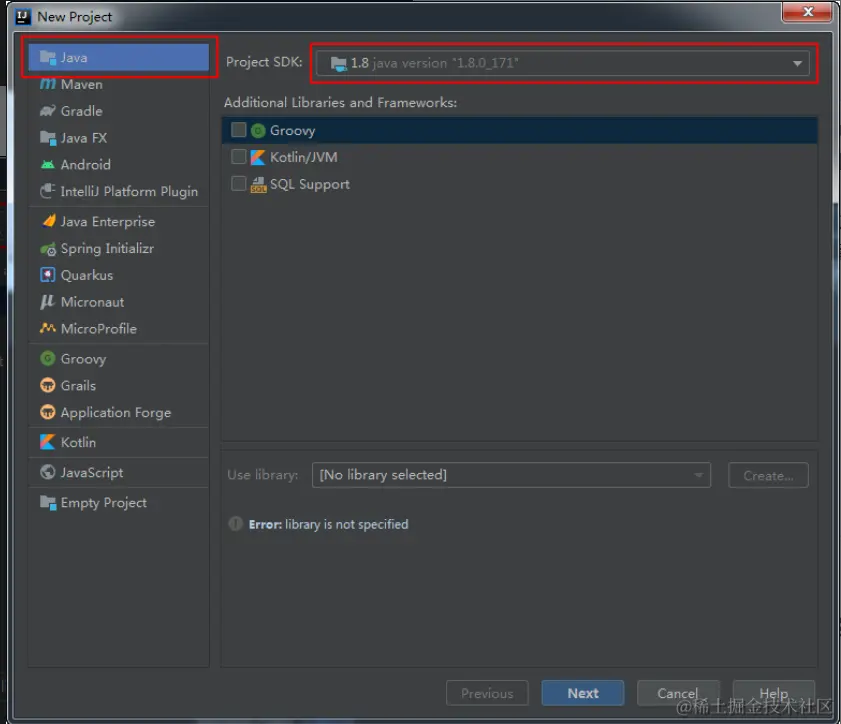Click the IntelliJ IDEA logo in title bar
Viewport: 841px width, 724px height.
click(23, 17)
